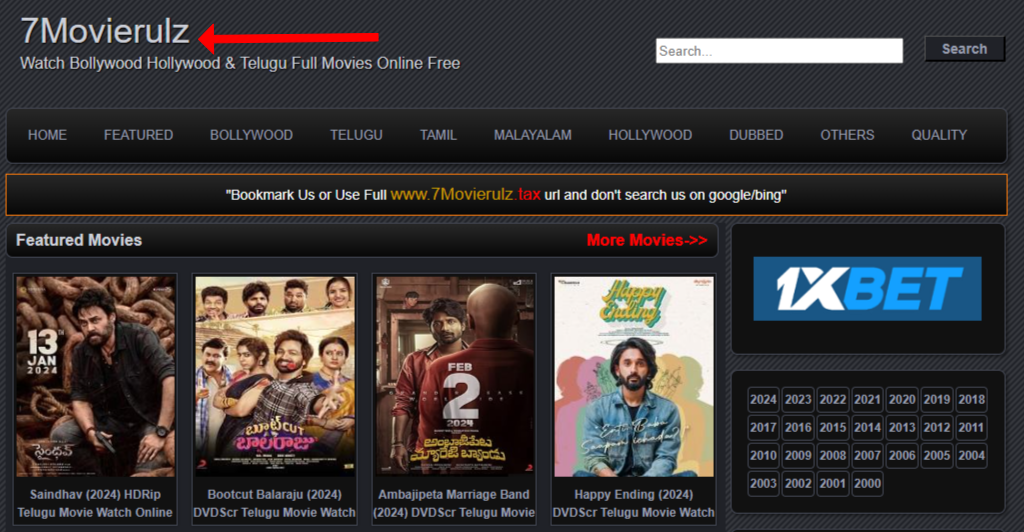Open the FEATURED menu item
The width and height of the screenshot is (1024, 532).
pos(138,135)
